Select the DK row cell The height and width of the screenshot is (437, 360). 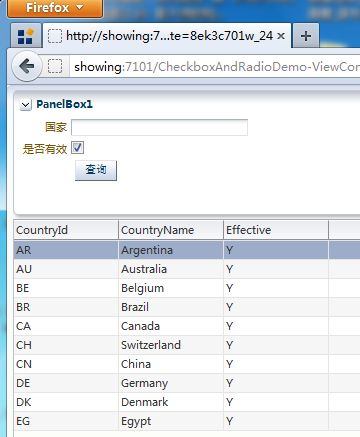(66, 402)
